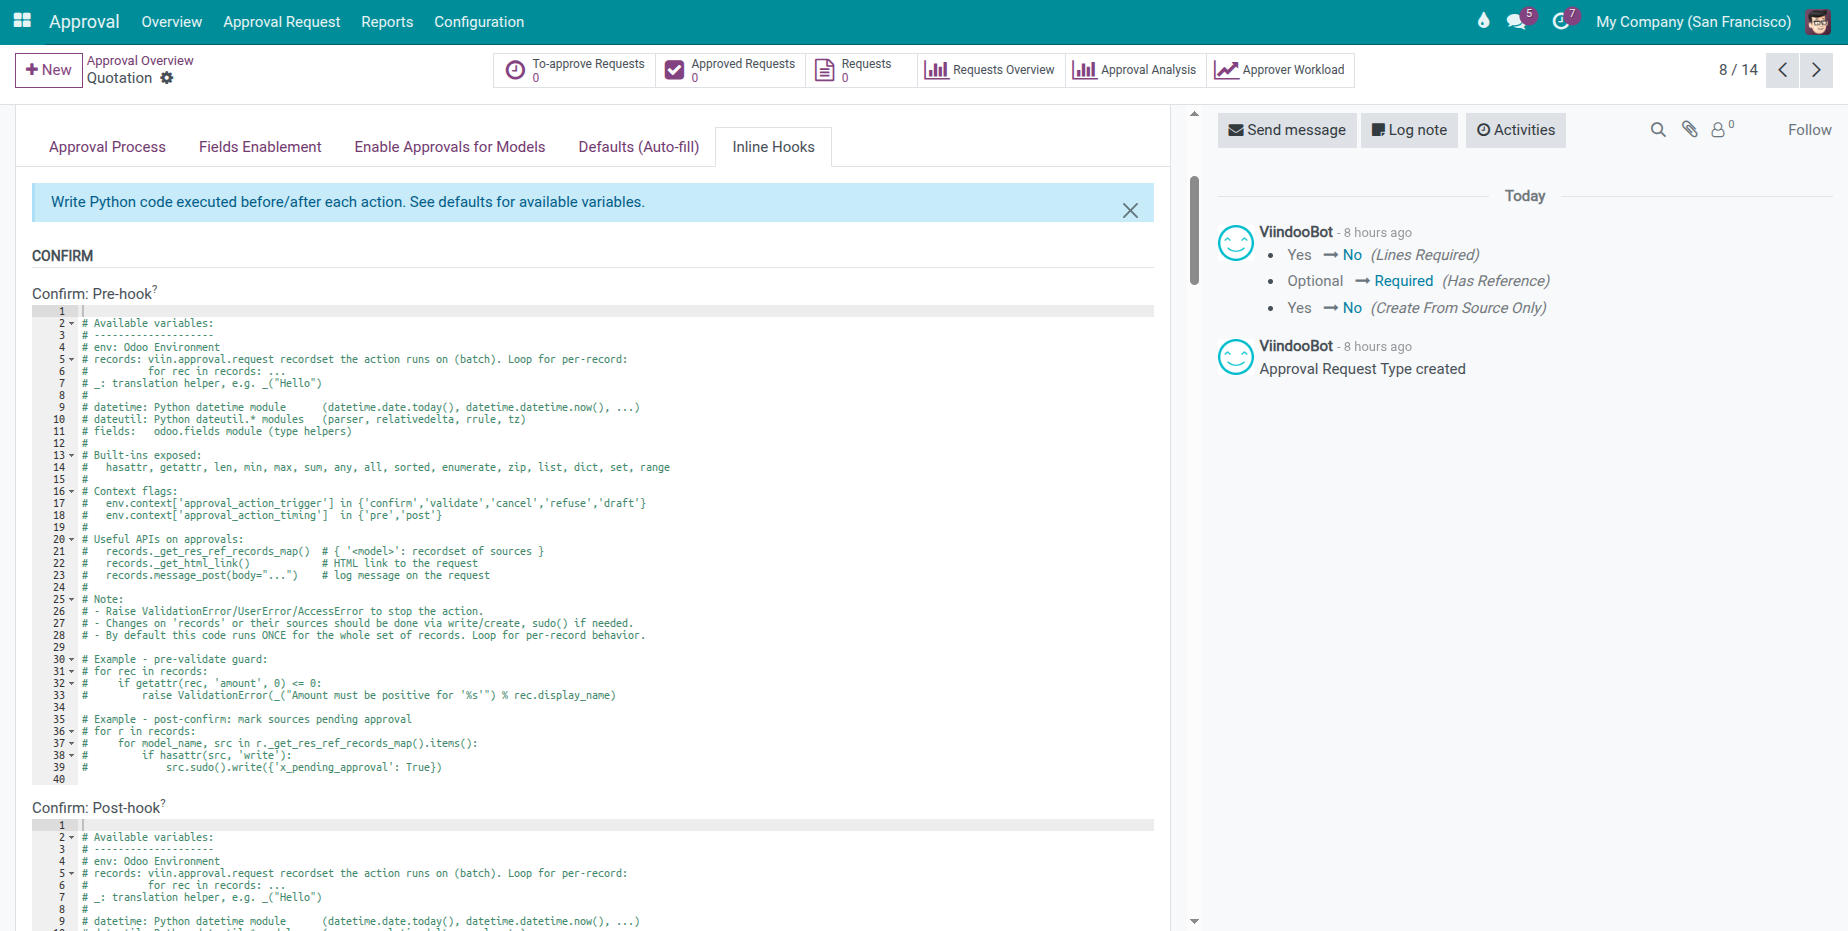The width and height of the screenshot is (1848, 931).
Task: Search messages with the magnifier in the chatter
Action: 1658,130
